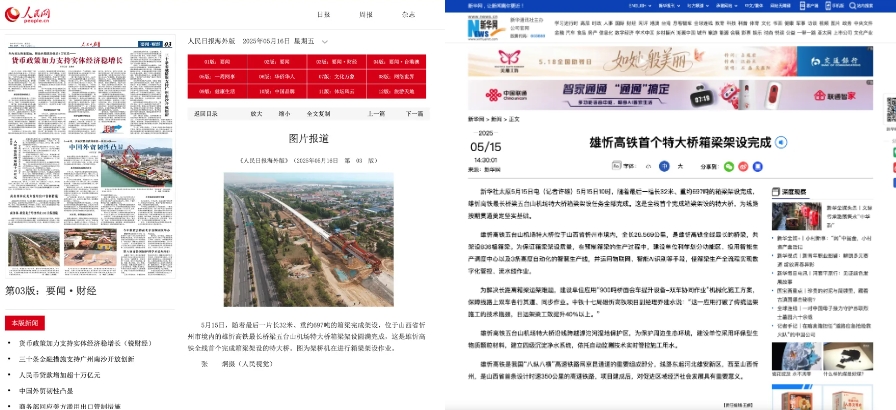This screenshot has height=410, width=896.
Task: Go to page 01版 要闻
Action: [x=217, y=62]
